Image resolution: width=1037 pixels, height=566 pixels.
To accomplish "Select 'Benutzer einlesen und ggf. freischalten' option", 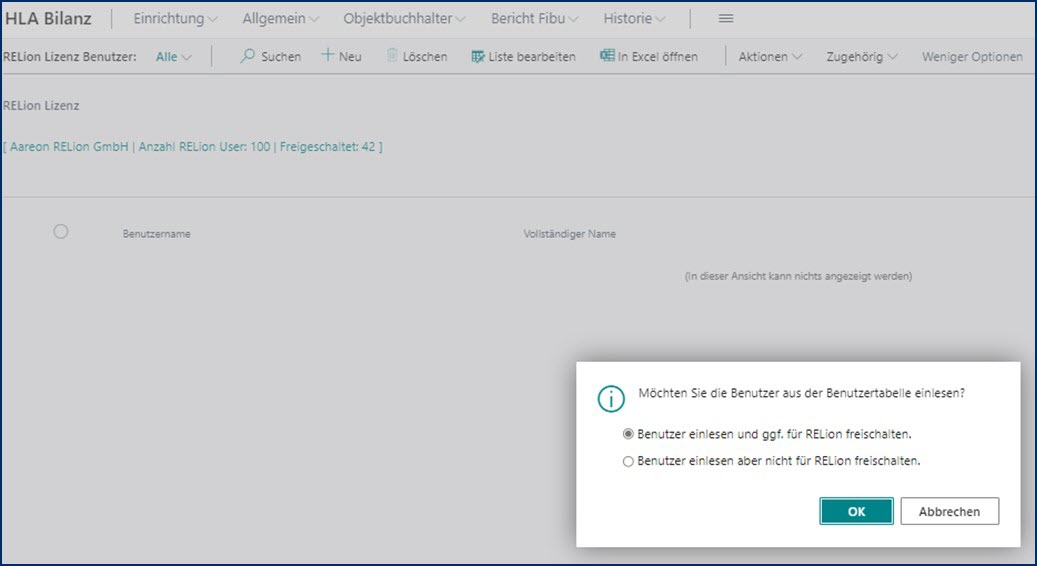I will coord(628,435).
